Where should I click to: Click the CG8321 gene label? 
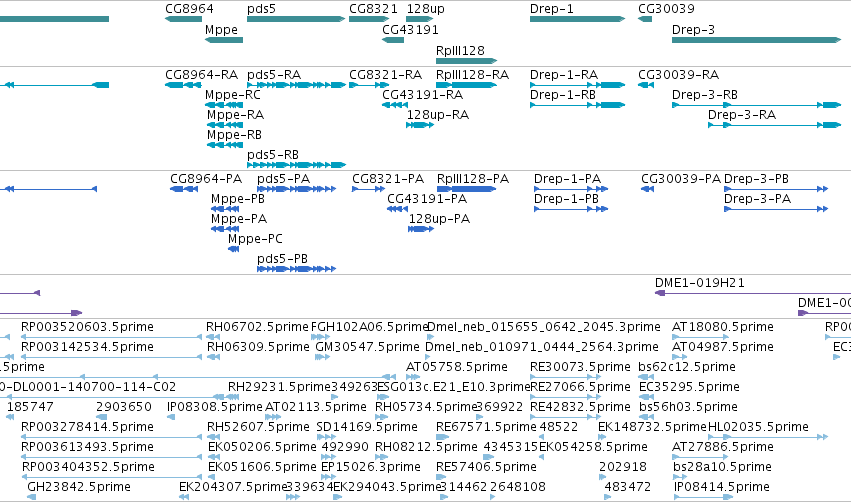(x=373, y=9)
